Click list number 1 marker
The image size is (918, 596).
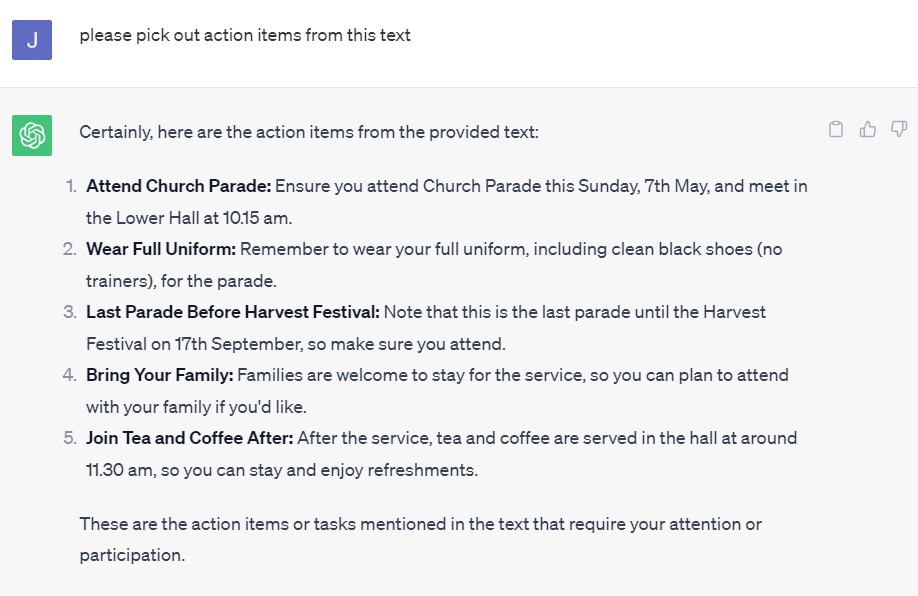(70, 186)
